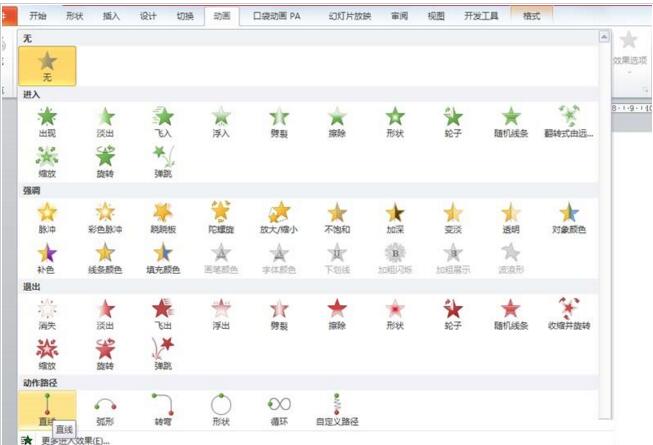Apply the red 随机线条 exit effect
This screenshot has width=653, height=445.
click(511, 314)
